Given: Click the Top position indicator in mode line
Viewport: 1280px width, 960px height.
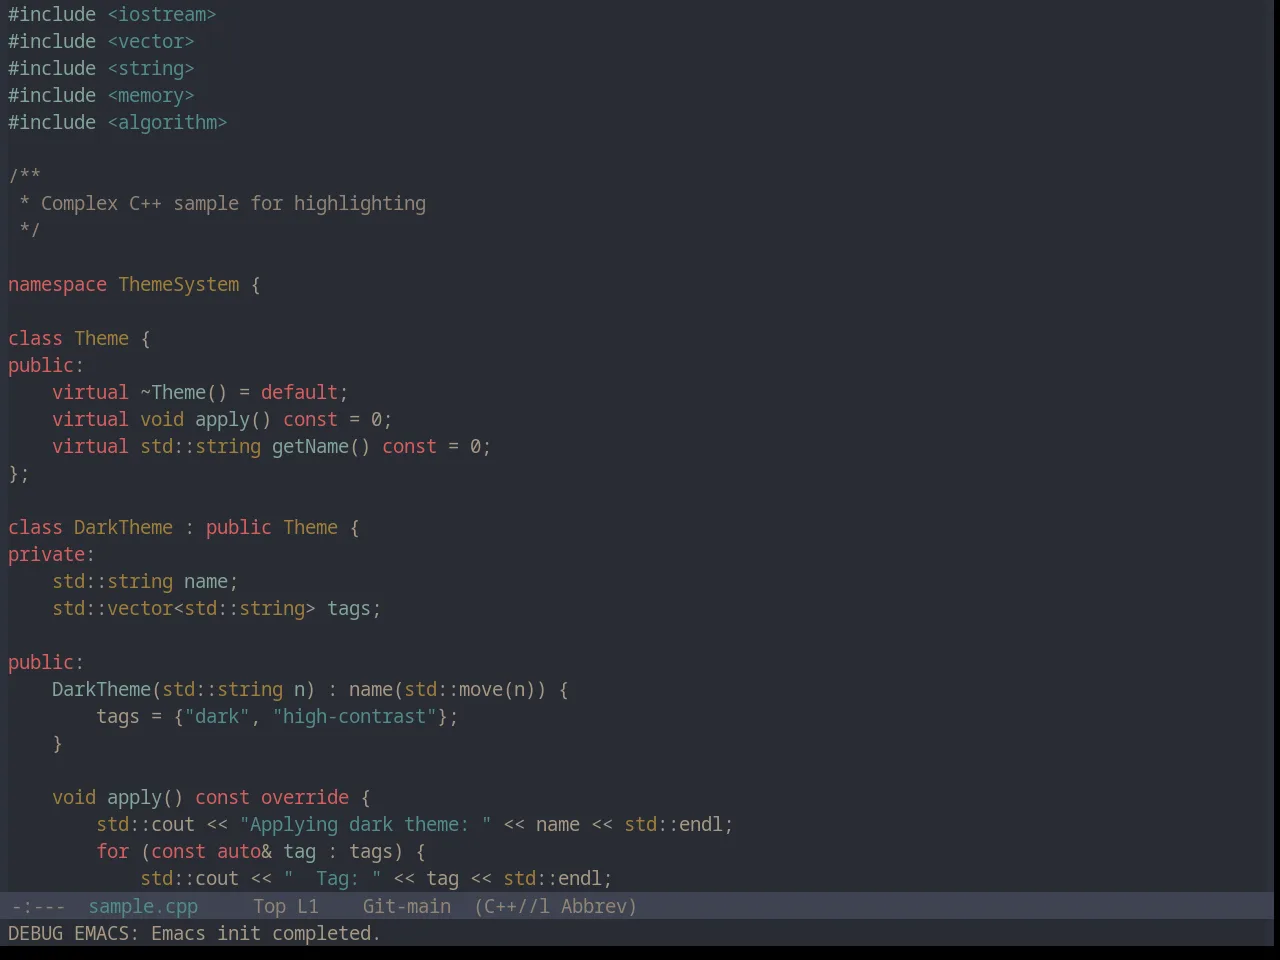Looking at the screenshot, I should pos(269,906).
